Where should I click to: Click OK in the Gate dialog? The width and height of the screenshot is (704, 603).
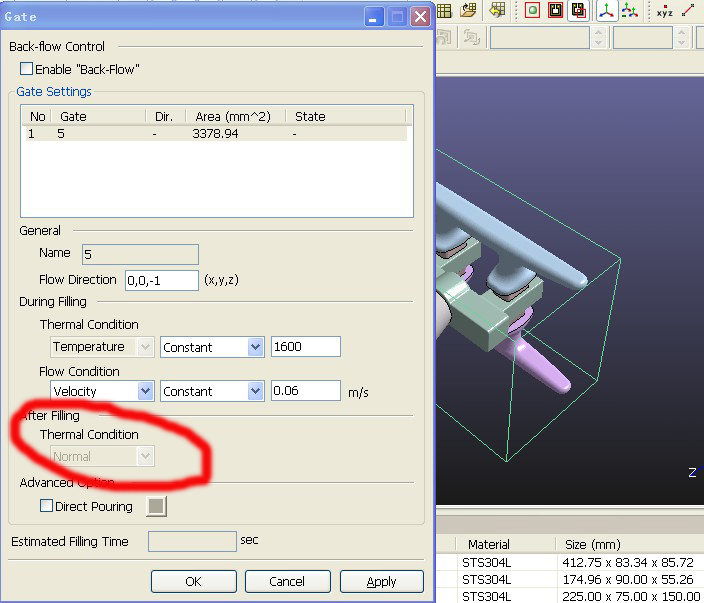(194, 581)
